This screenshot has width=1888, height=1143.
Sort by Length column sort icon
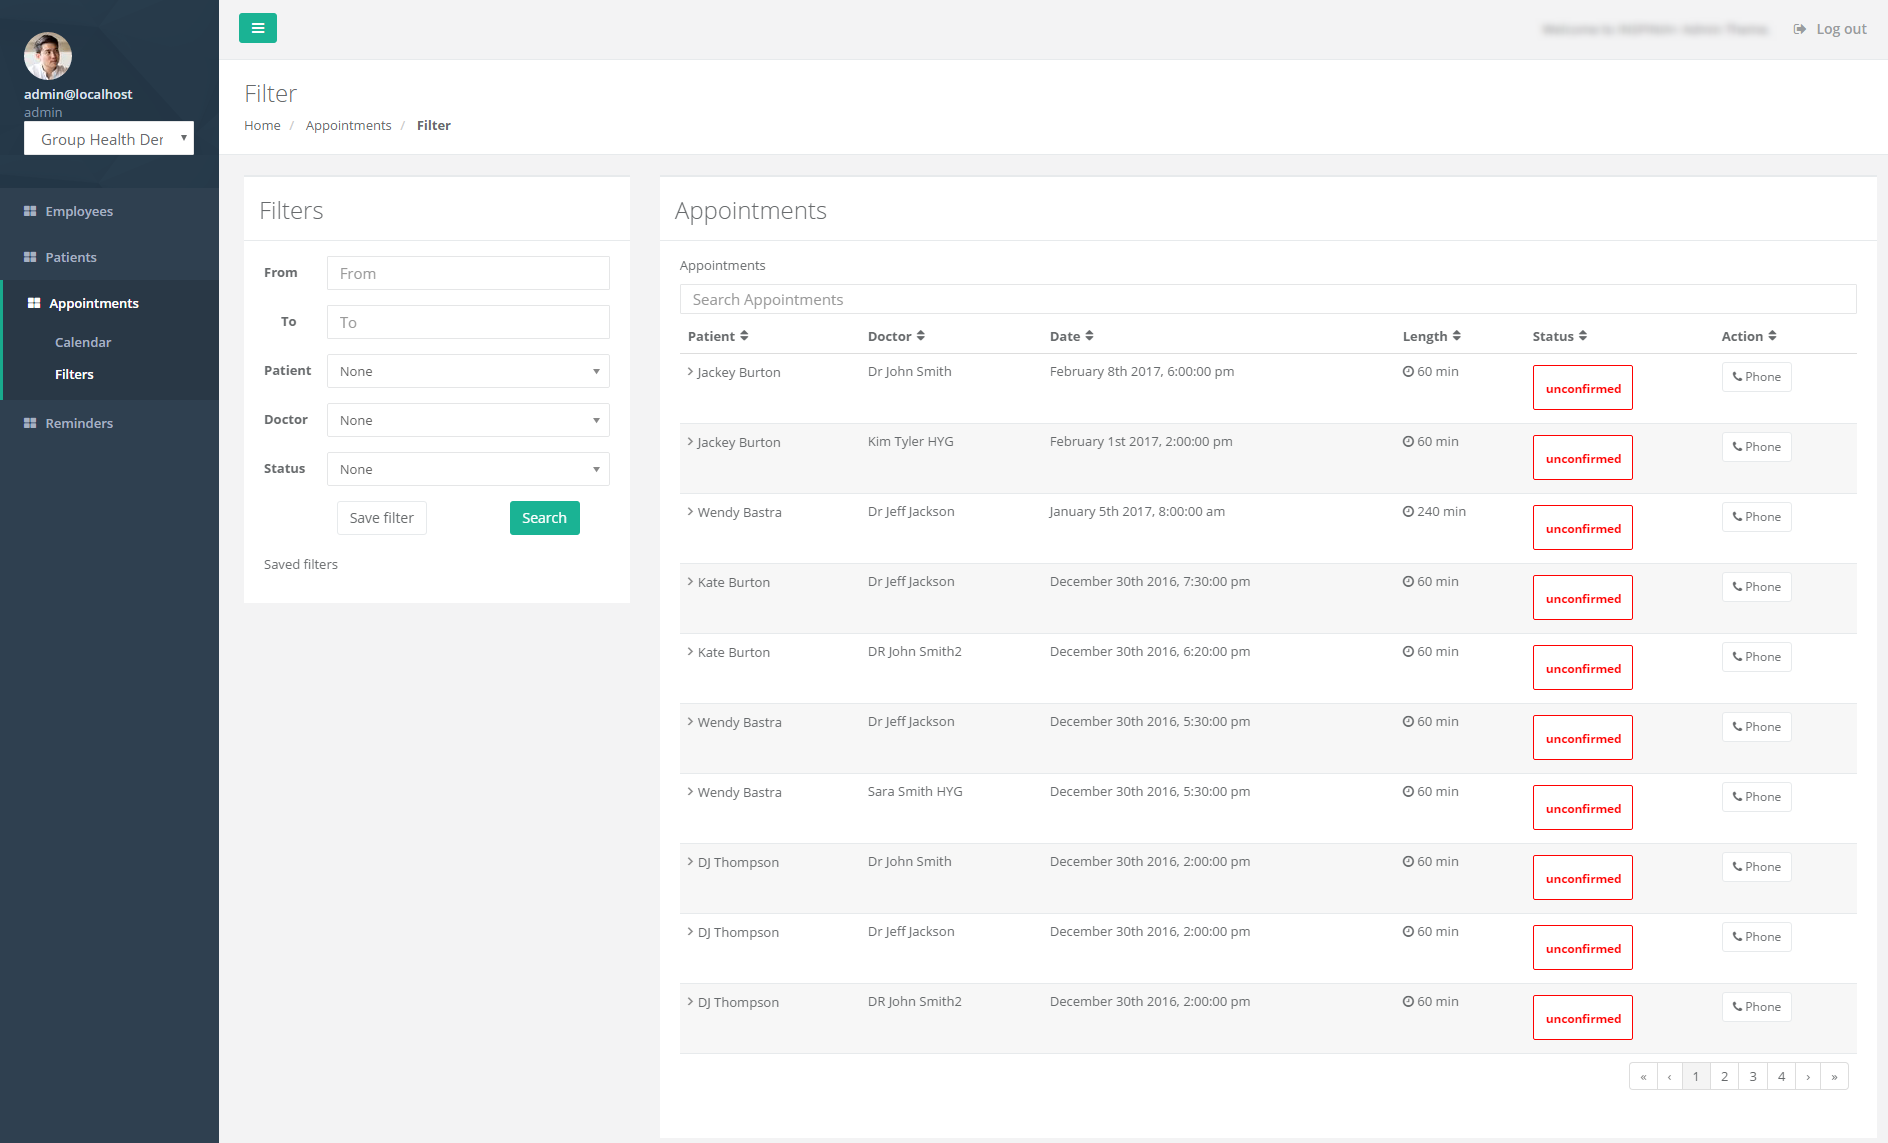[x=1456, y=336]
